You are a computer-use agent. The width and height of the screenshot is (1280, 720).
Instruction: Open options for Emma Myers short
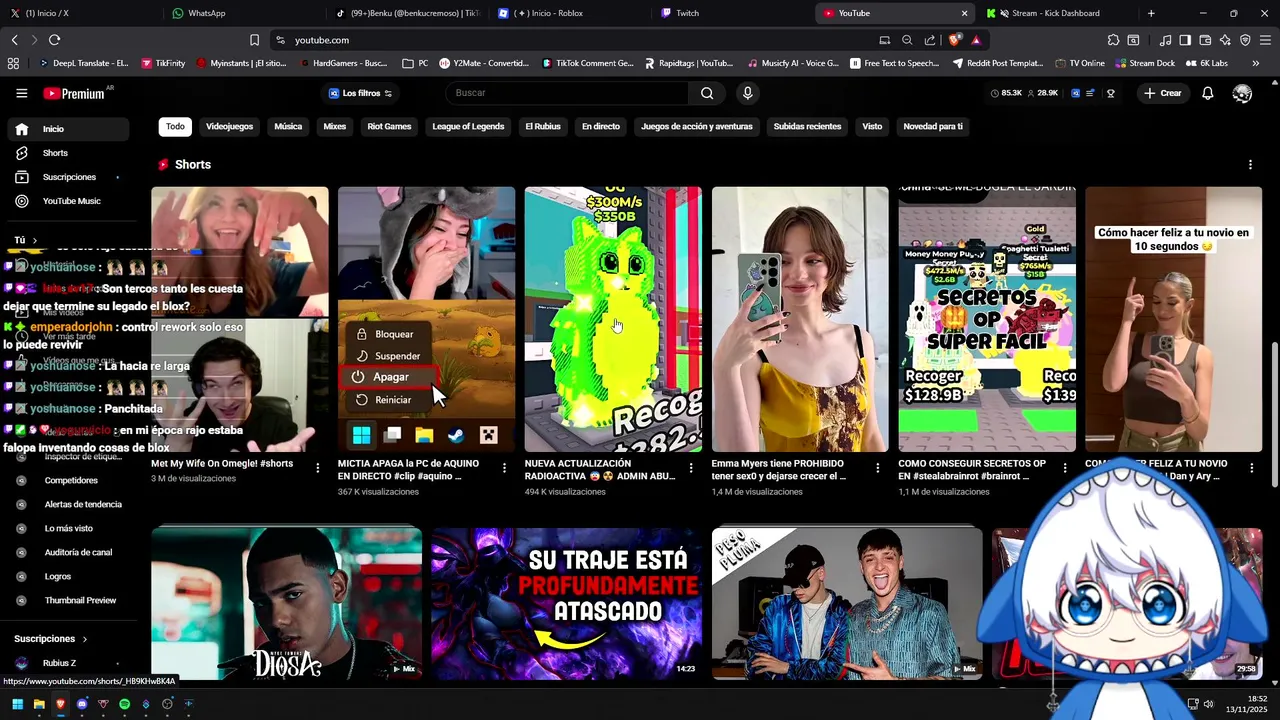point(878,468)
